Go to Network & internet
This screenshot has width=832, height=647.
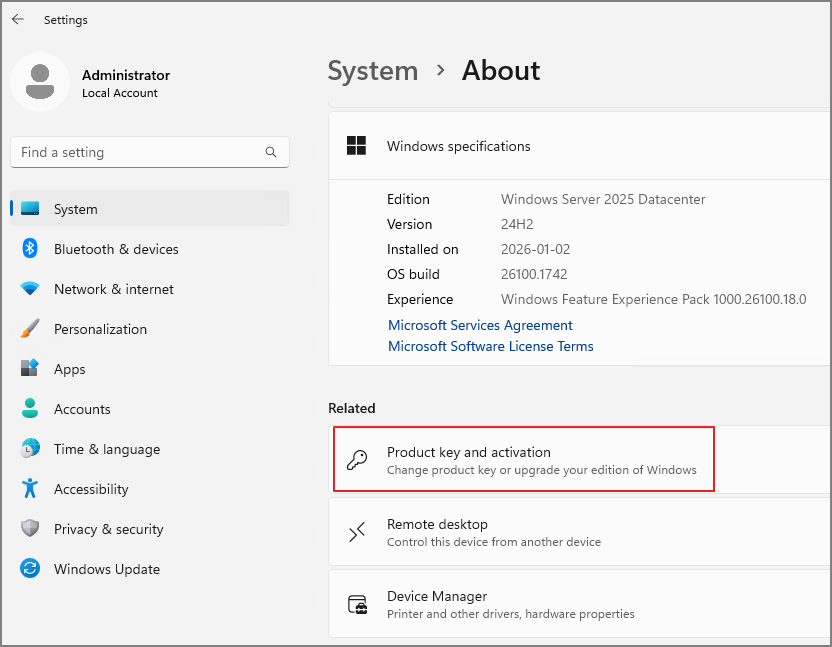[x=150, y=289]
